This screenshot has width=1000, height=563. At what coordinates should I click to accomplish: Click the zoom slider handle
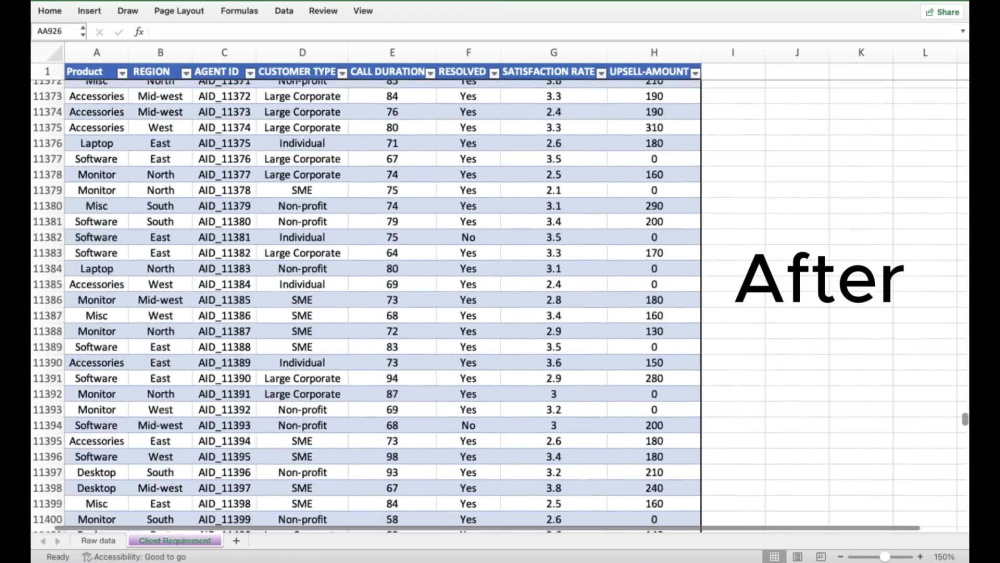point(885,557)
